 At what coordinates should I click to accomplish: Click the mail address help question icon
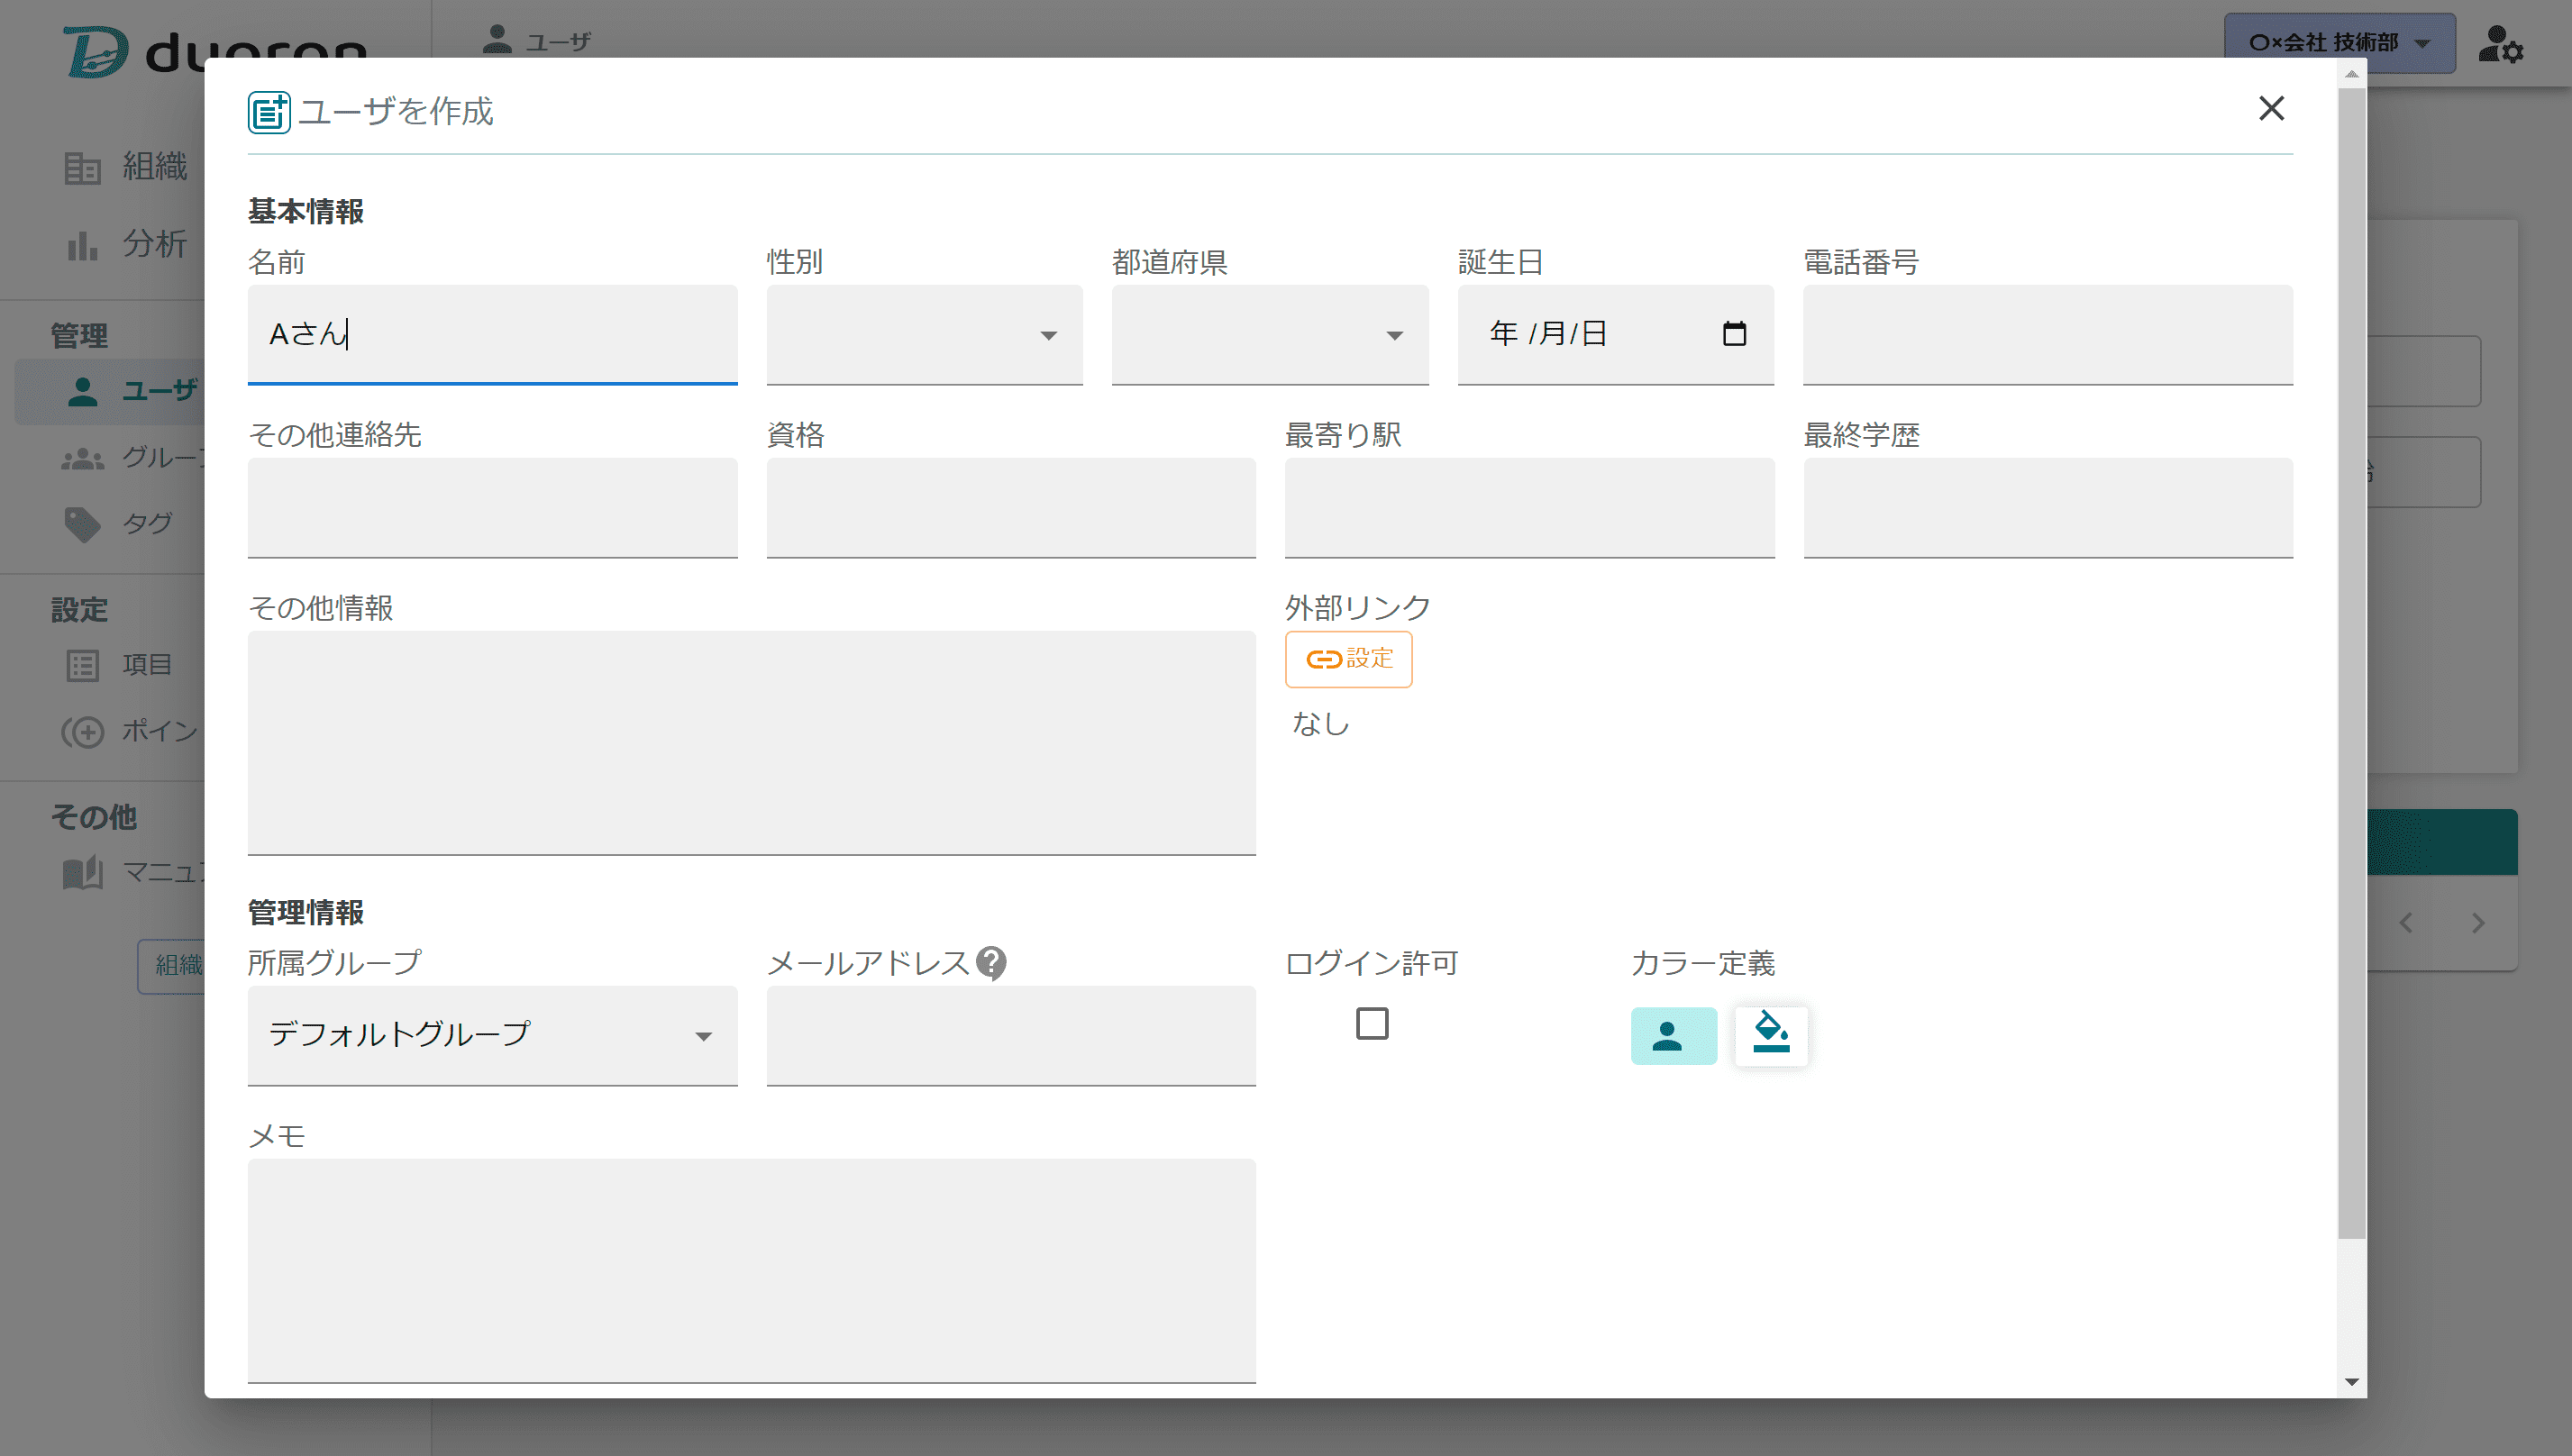(x=991, y=962)
